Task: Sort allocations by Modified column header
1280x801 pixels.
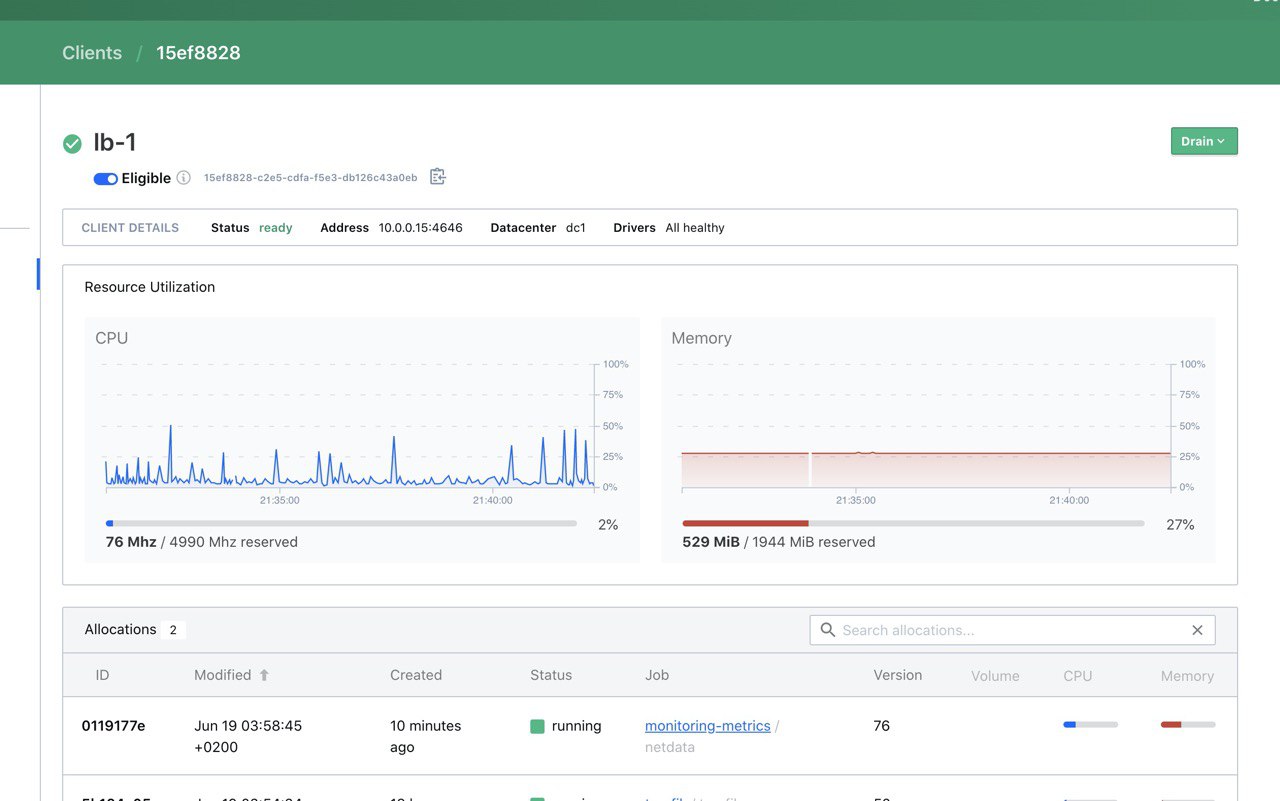Action: point(222,675)
